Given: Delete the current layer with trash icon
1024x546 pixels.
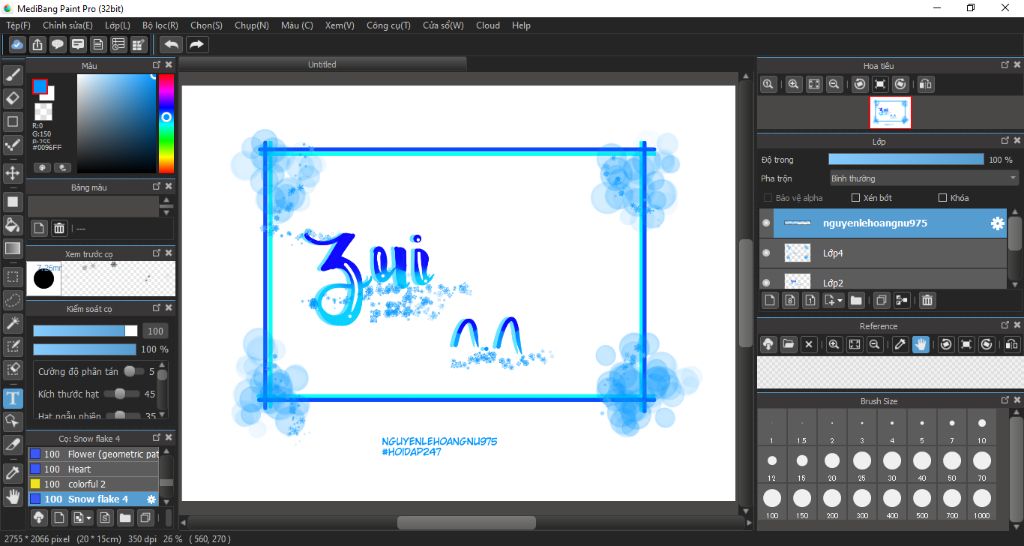Looking at the screenshot, I should (x=927, y=300).
